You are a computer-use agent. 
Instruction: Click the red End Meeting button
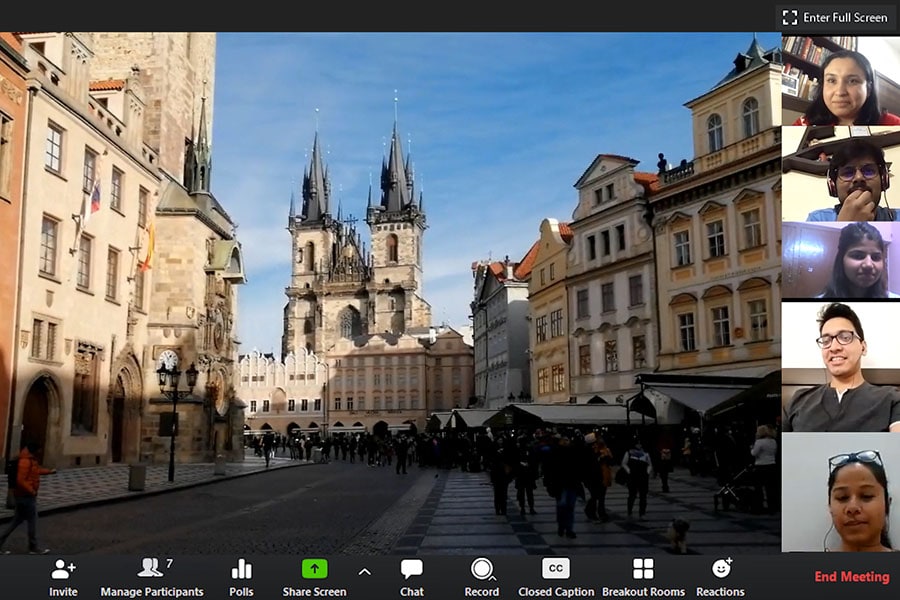851,577
